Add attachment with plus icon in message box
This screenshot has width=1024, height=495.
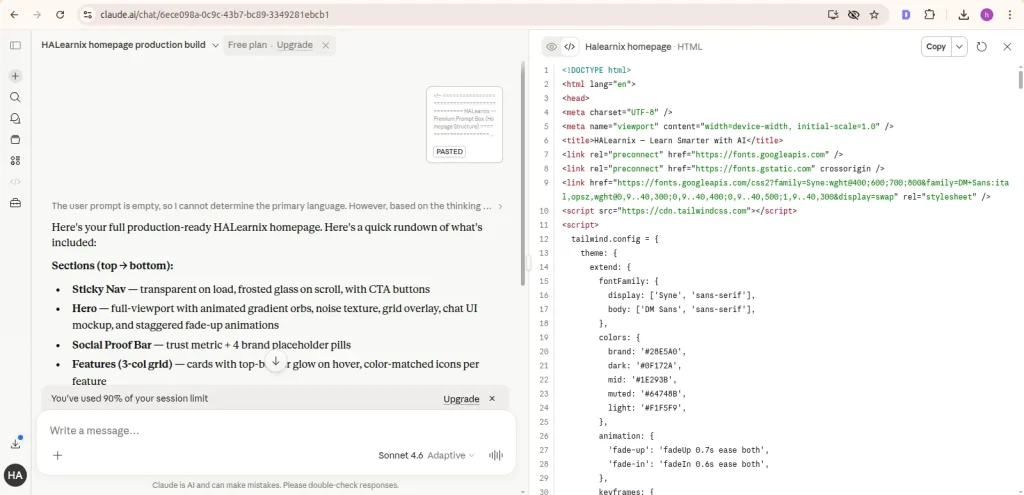57,455
